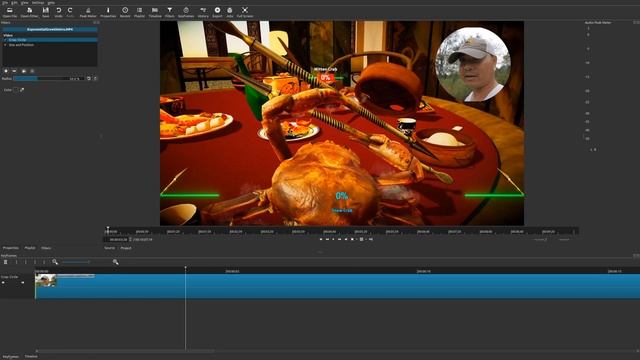Open the Jobs panel

pos(230,12)
